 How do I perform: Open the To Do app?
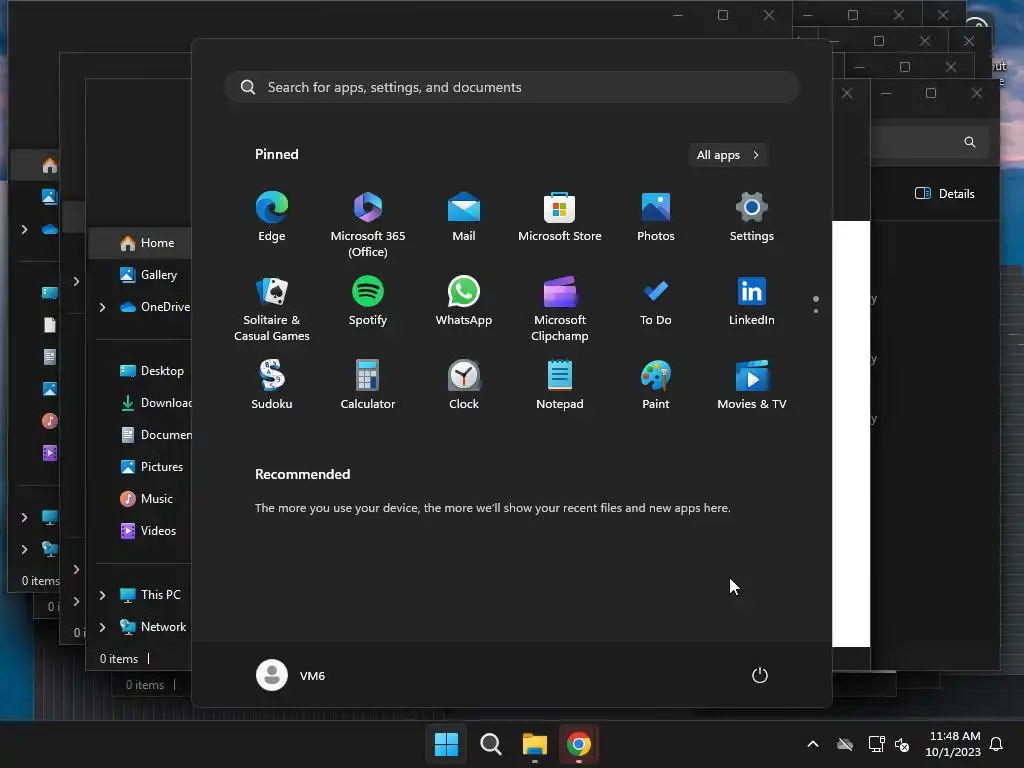pos(656,301)
